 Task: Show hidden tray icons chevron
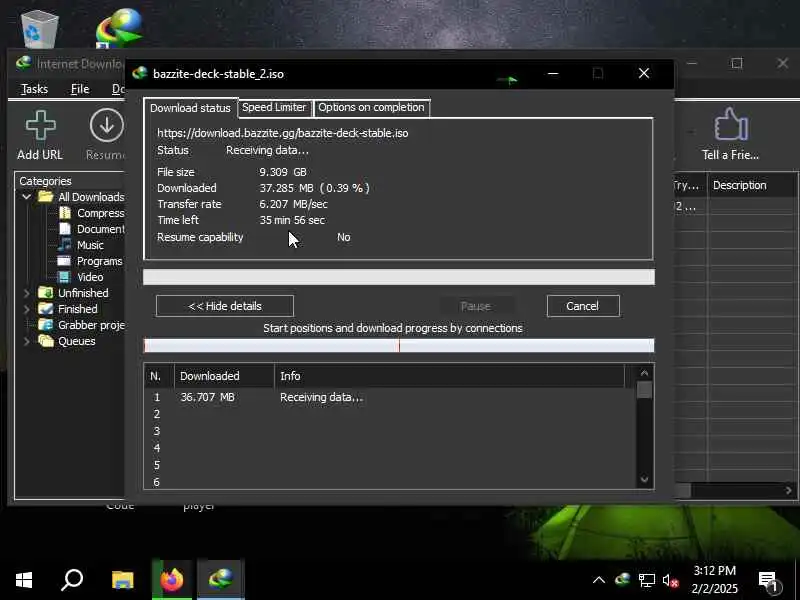click(x=599, y=580)
